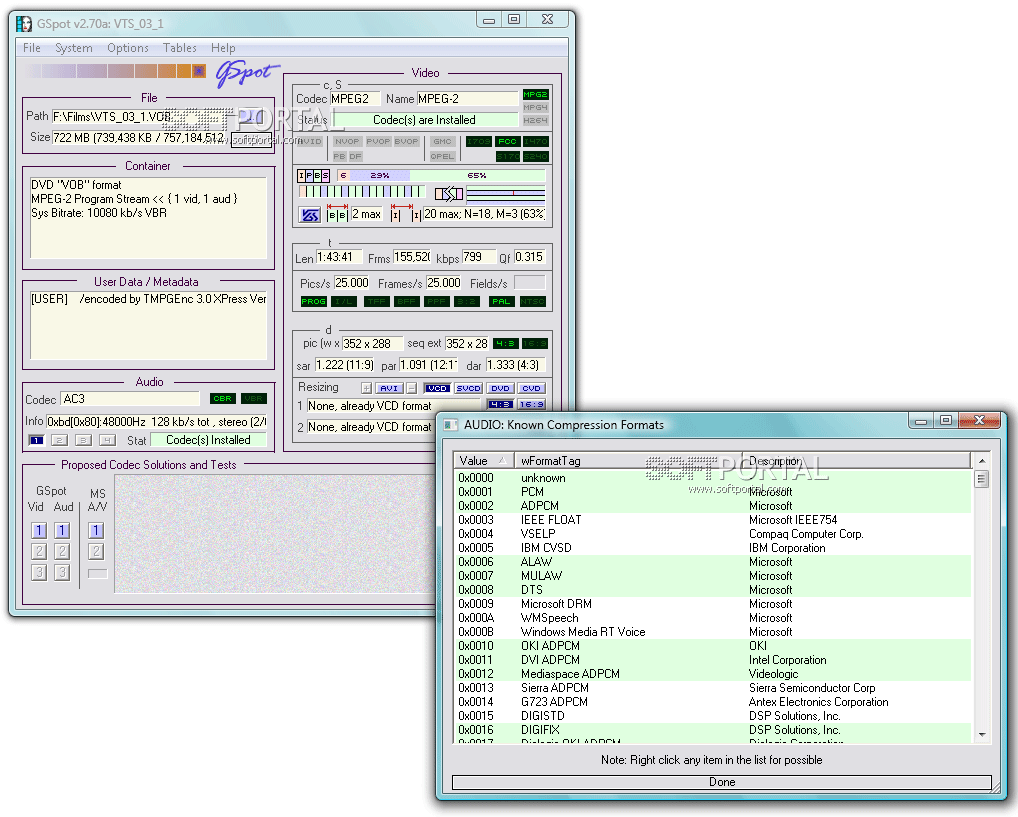Toggle the 16:9 resizing aspect button

(532, 404)
